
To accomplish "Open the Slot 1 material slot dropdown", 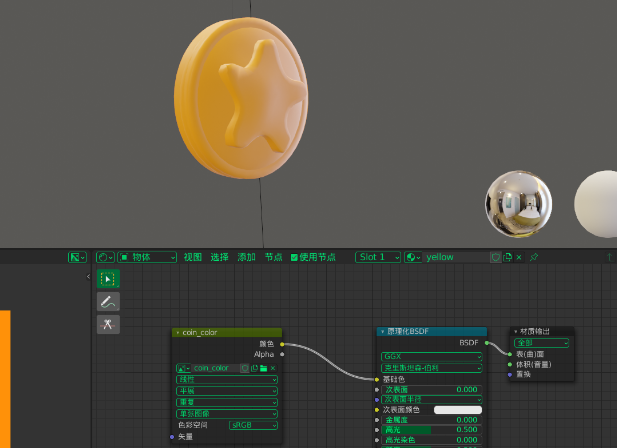I will pyautogui.click(x=378, y=257).
